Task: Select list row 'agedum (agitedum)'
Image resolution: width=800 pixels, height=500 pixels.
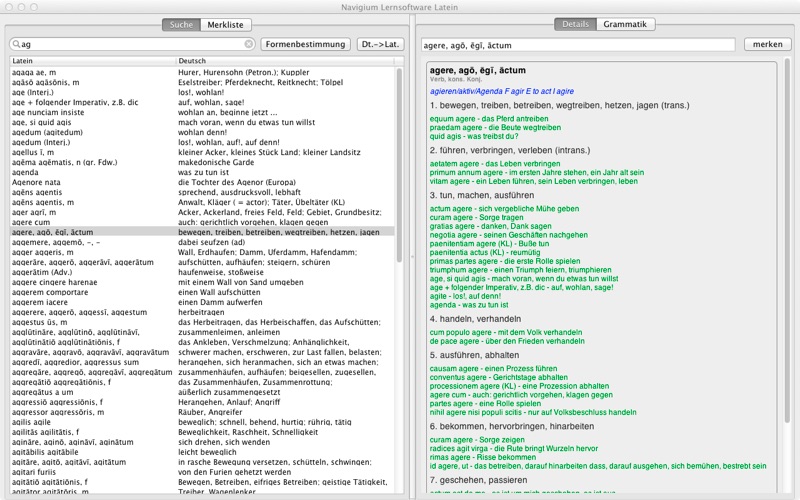Action: click(202, 132)
